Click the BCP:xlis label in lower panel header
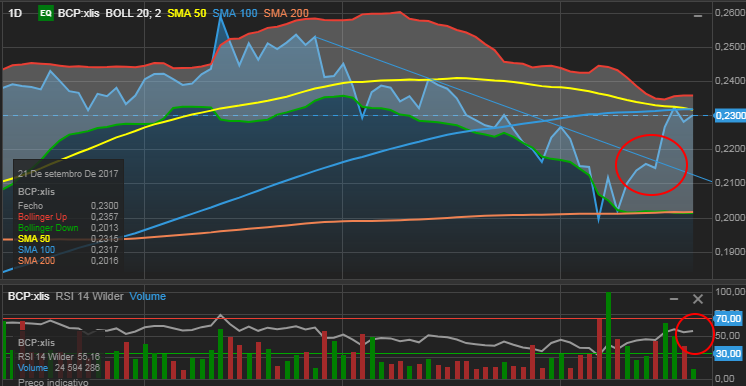The width and height of the screenshot is (746, 386). tap(29, 297)
